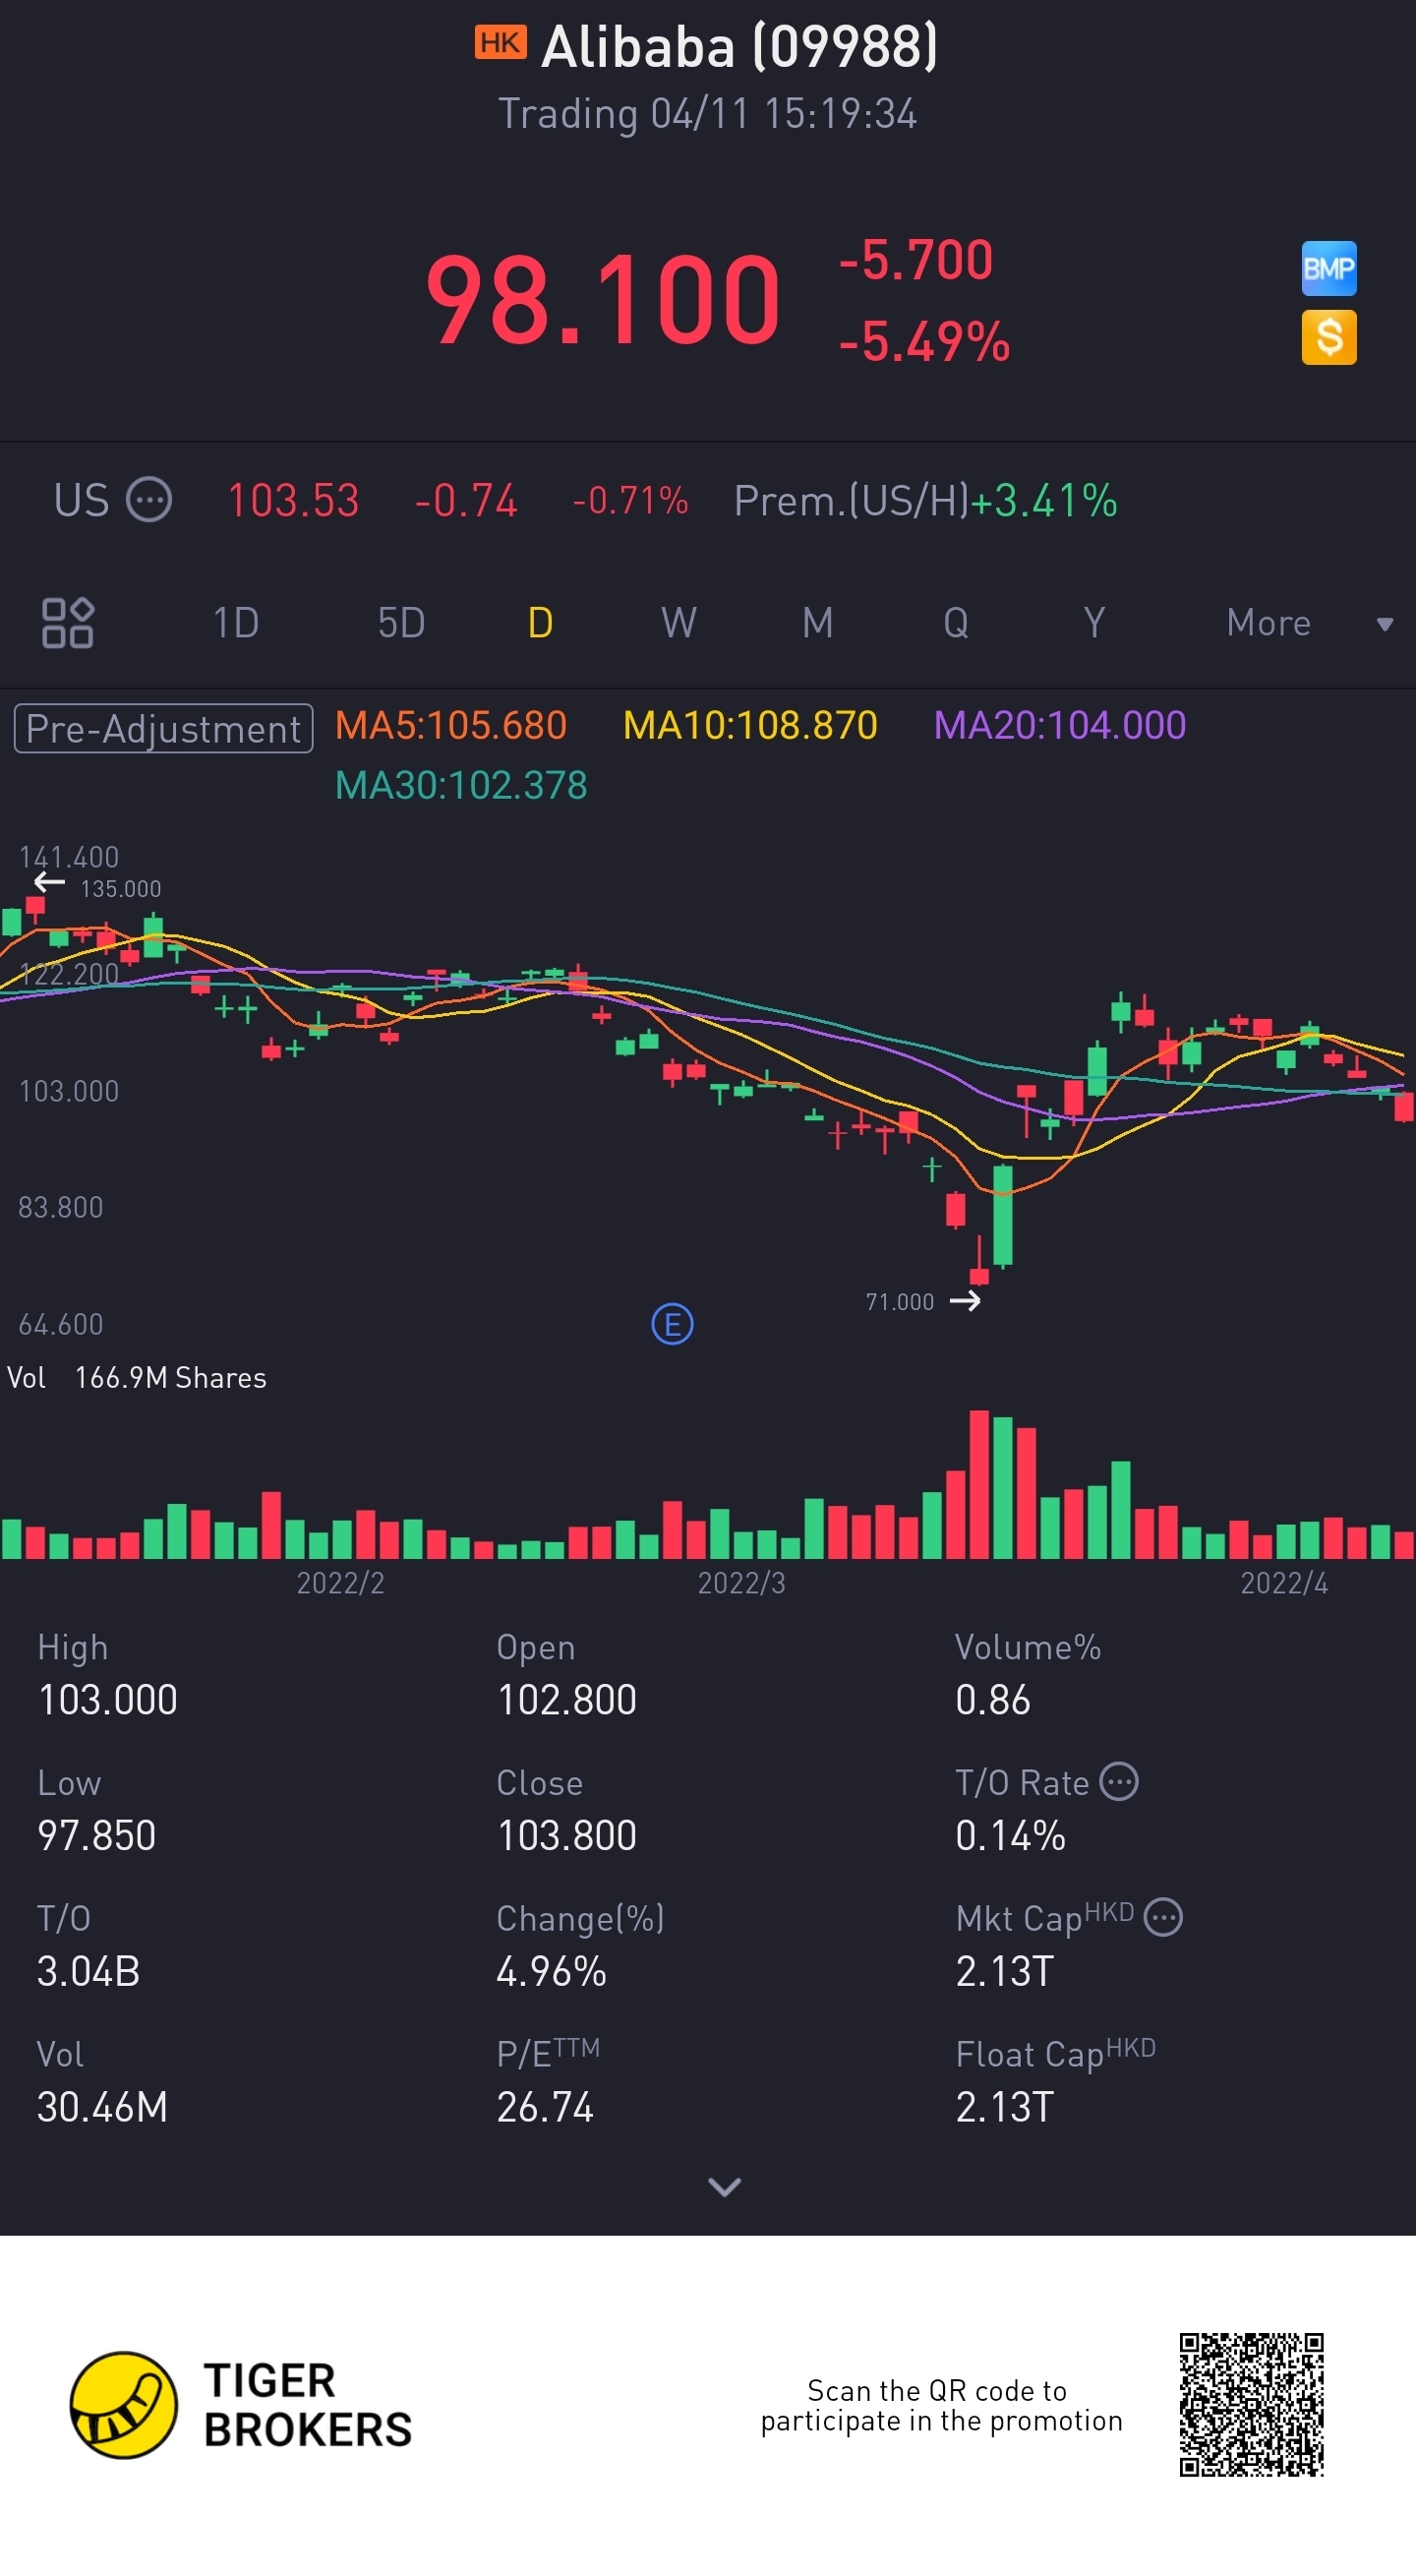
Task: Tap the MA10:108.870 indicator label
Action: [750, 725]
